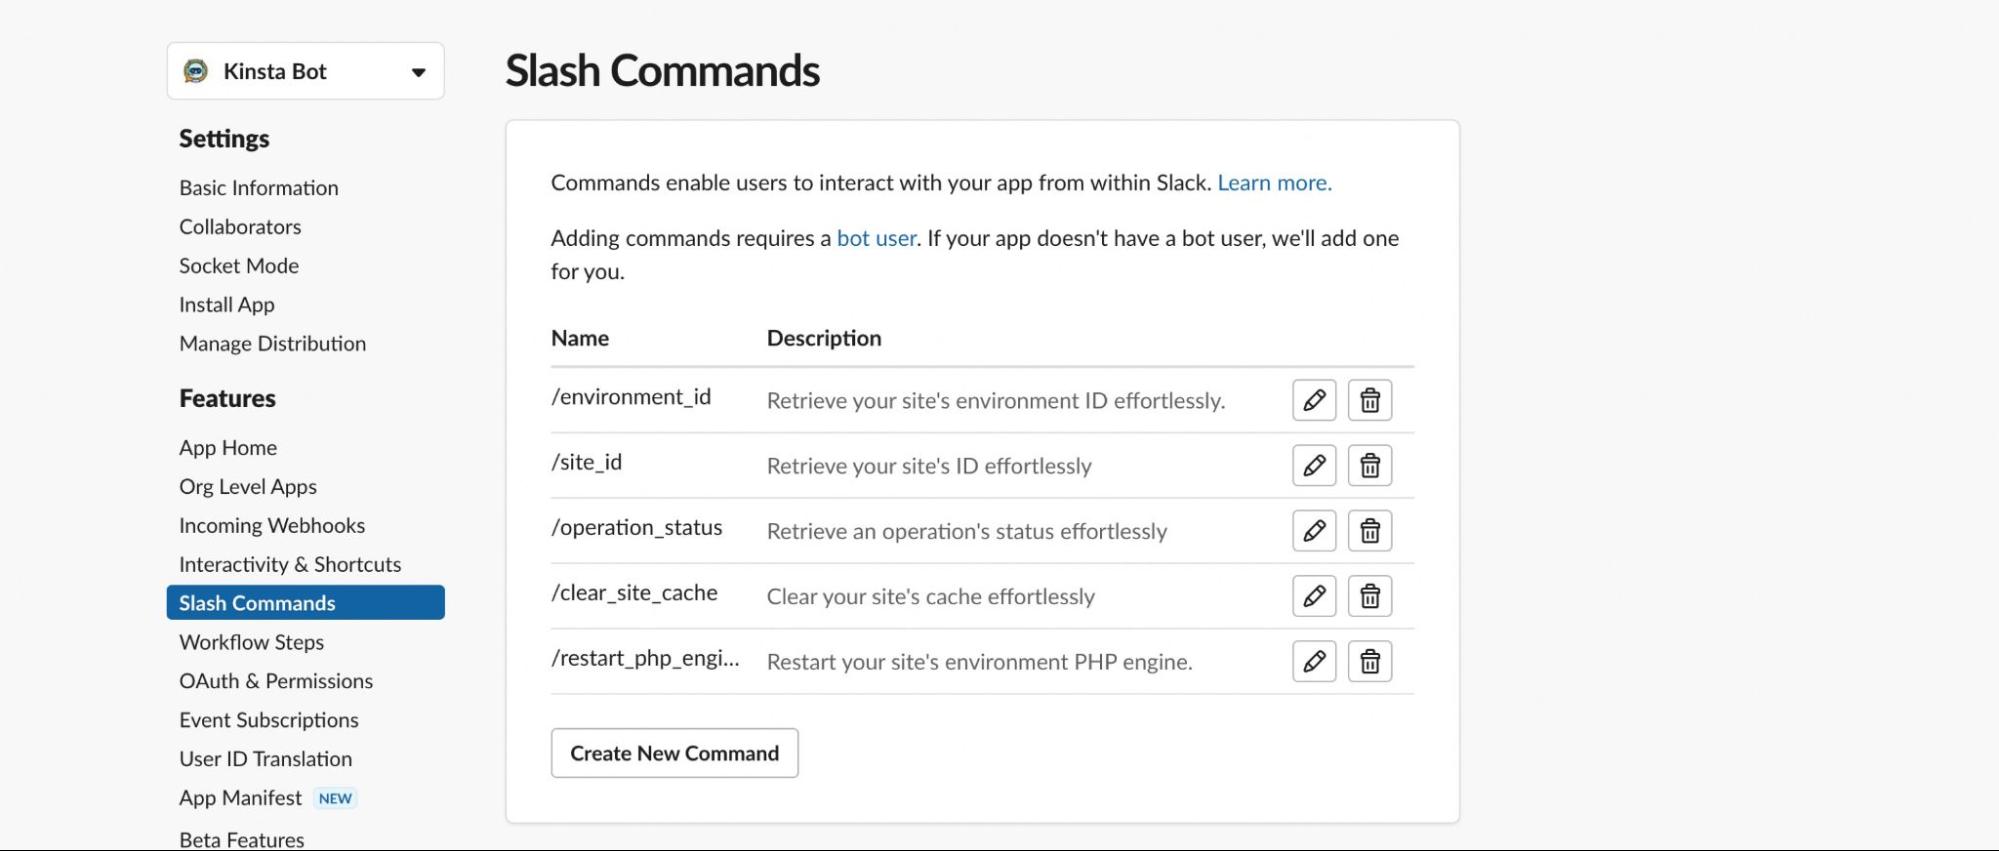Open Incoming Webhooks feature
This screenshot has width=1999, height=851.
pyautogui.click(x=272, y=526)
